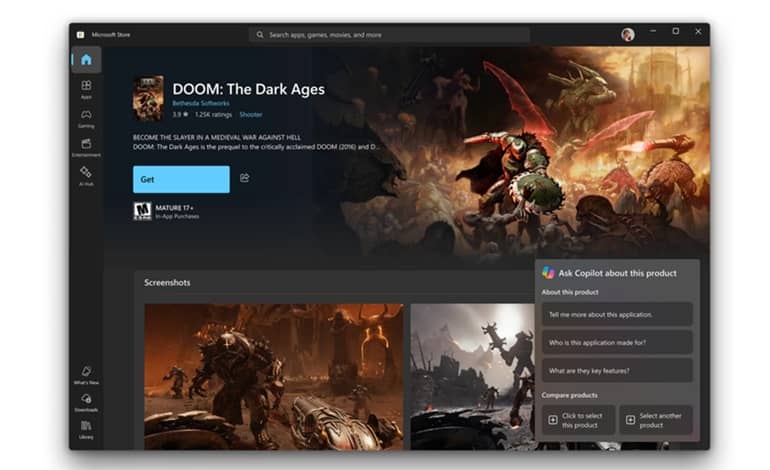Image resolution: width=770 pixels, height=470 pixels.
Task: Click the Share icon beside Get
Action: pyautogui.click(x=245, y=178)
